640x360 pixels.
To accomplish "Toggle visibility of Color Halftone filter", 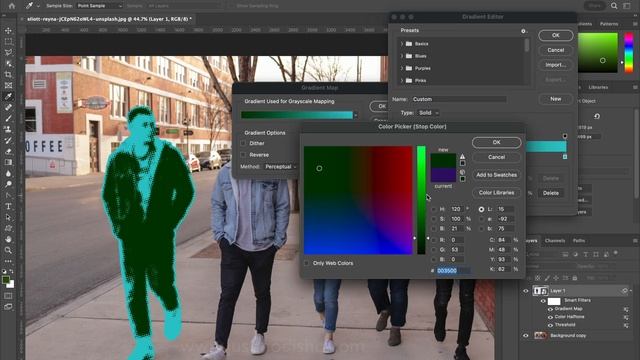I will pos(550,317).
